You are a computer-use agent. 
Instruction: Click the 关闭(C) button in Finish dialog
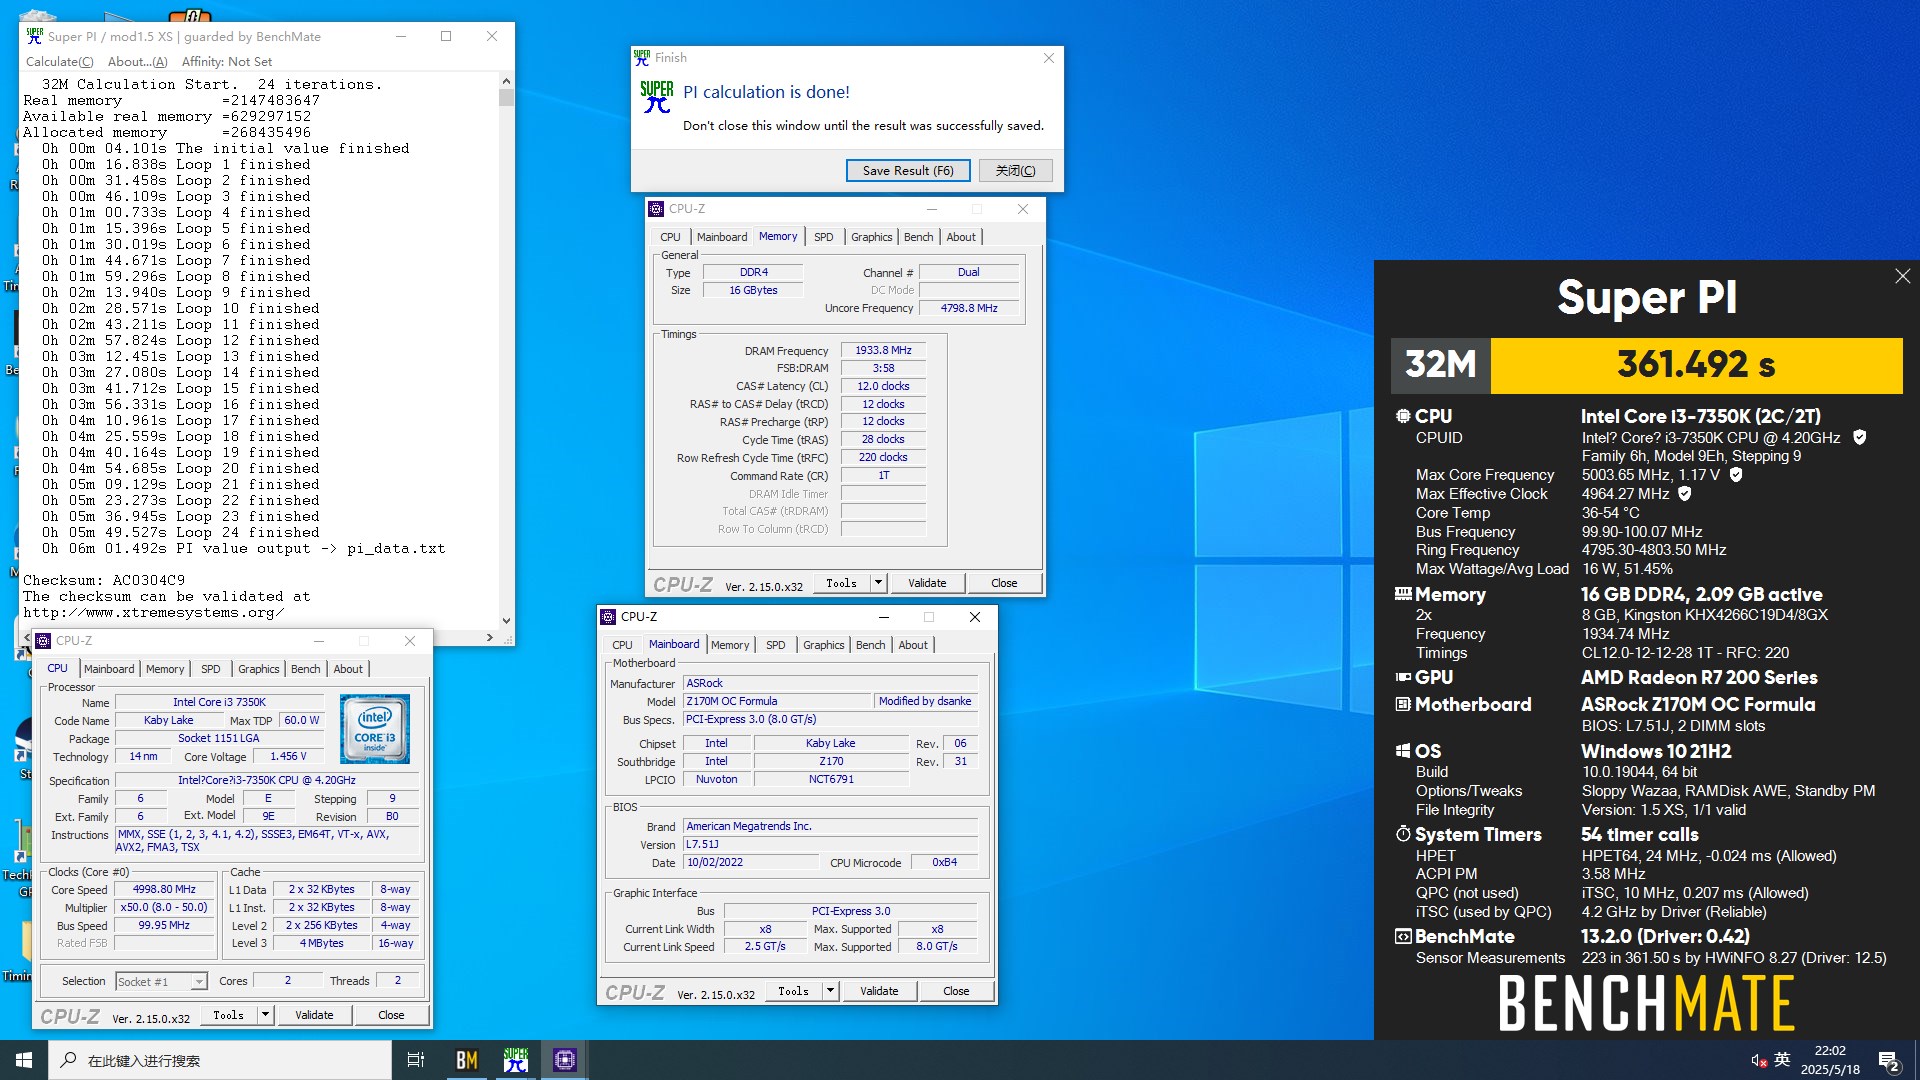1015,171
